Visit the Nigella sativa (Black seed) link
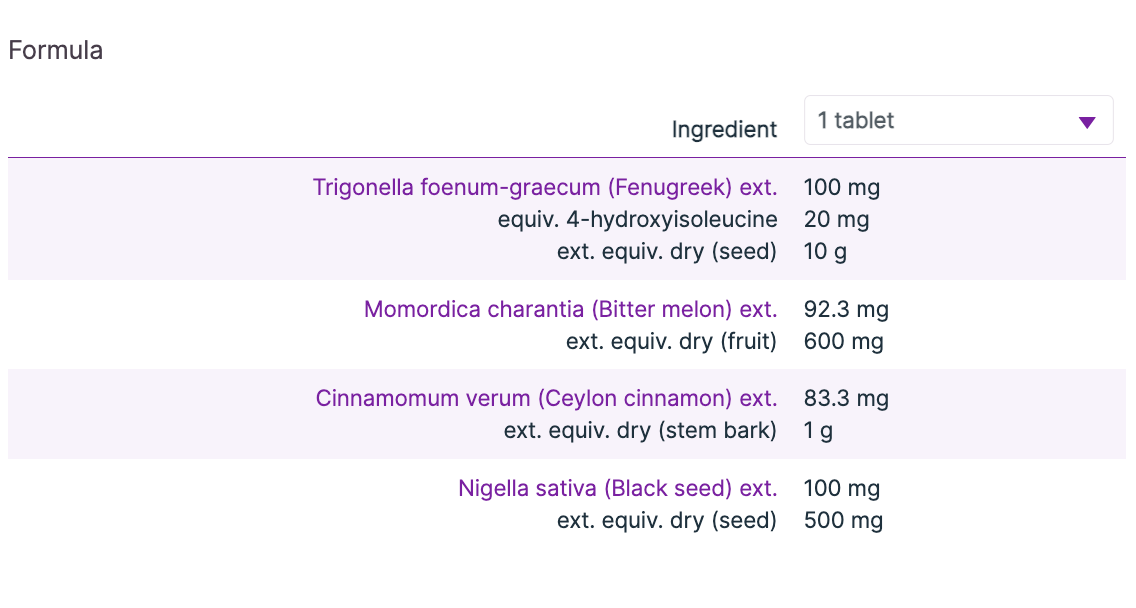The width and height of the screenshot is (1136, 608). (617, 488)
